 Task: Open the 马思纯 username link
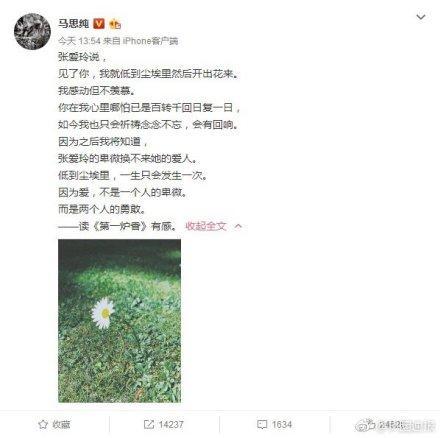(74, 23)
